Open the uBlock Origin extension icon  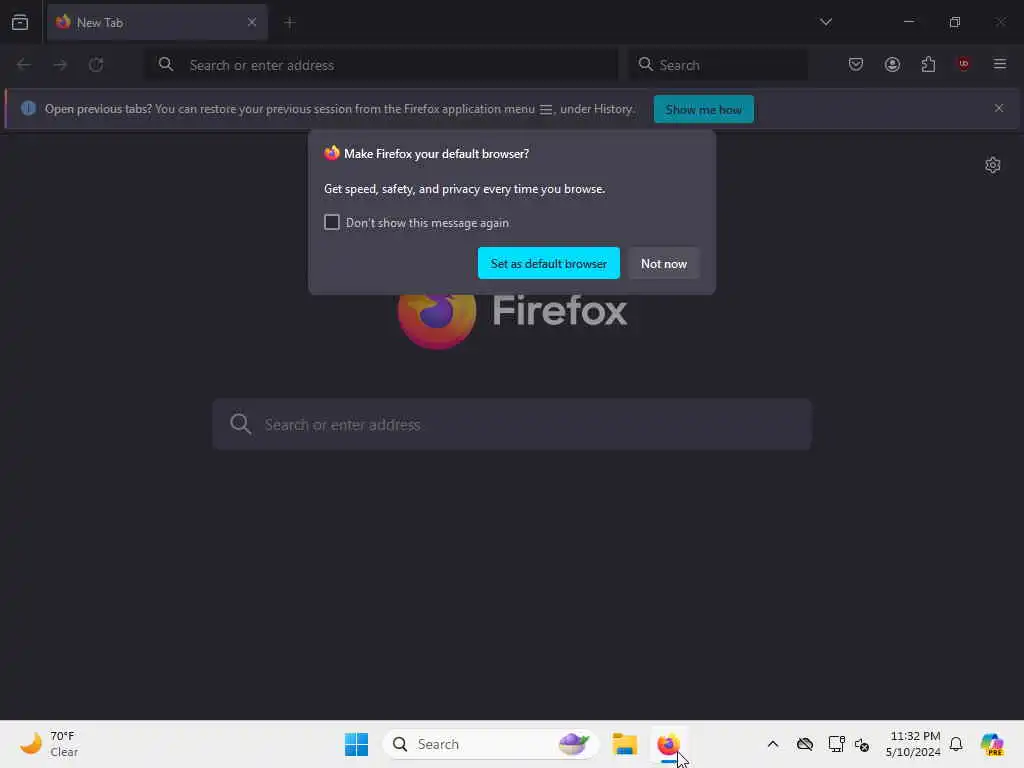pyautogui.click(x=963, y=64)
